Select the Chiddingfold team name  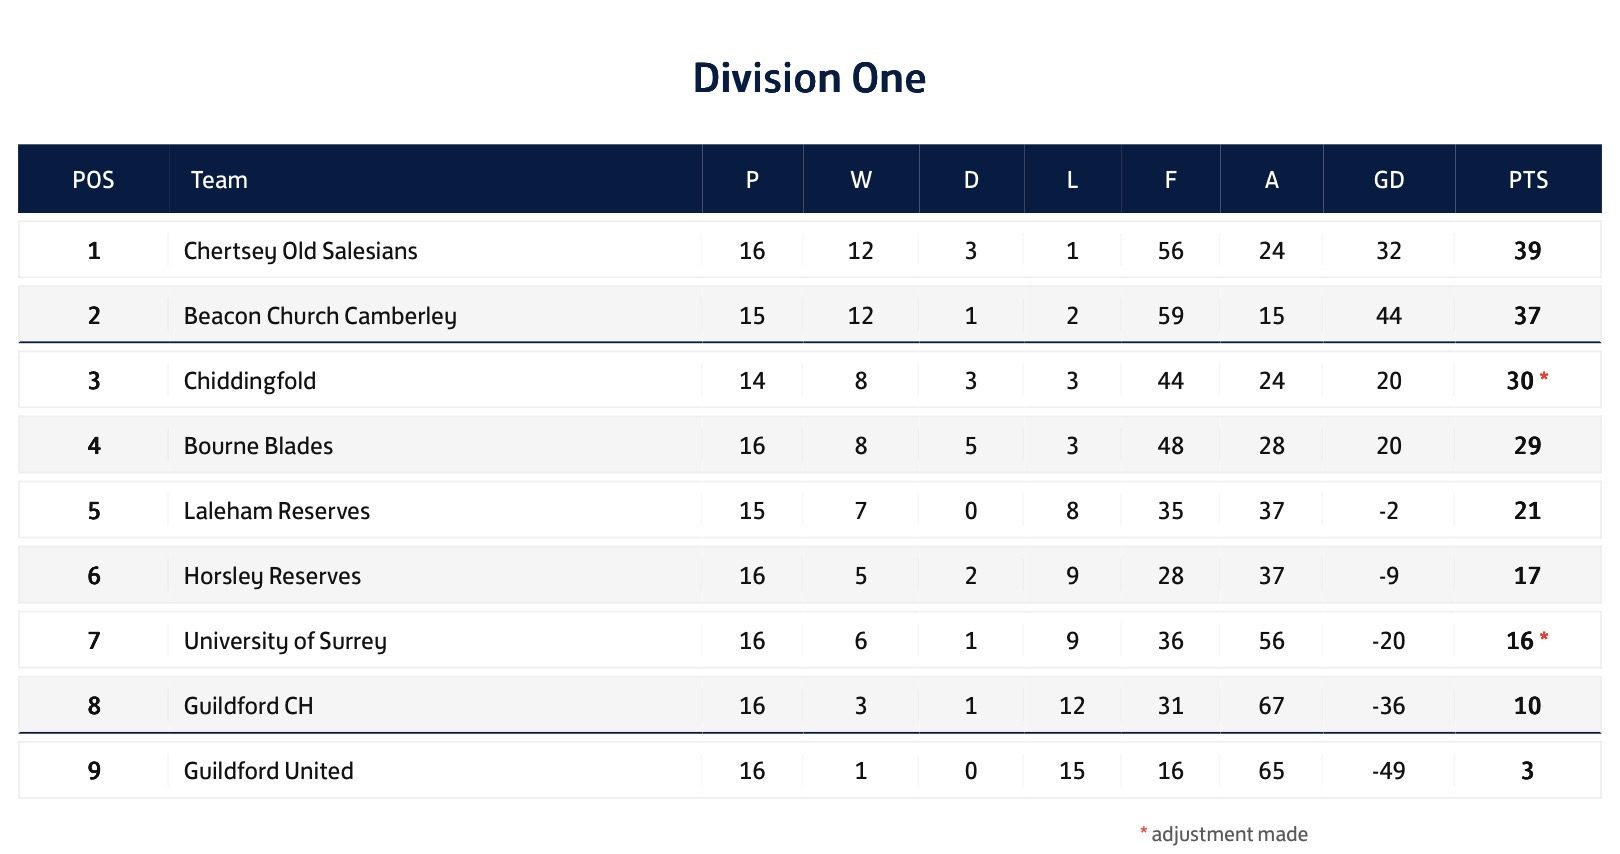click(x=250, y=381)
